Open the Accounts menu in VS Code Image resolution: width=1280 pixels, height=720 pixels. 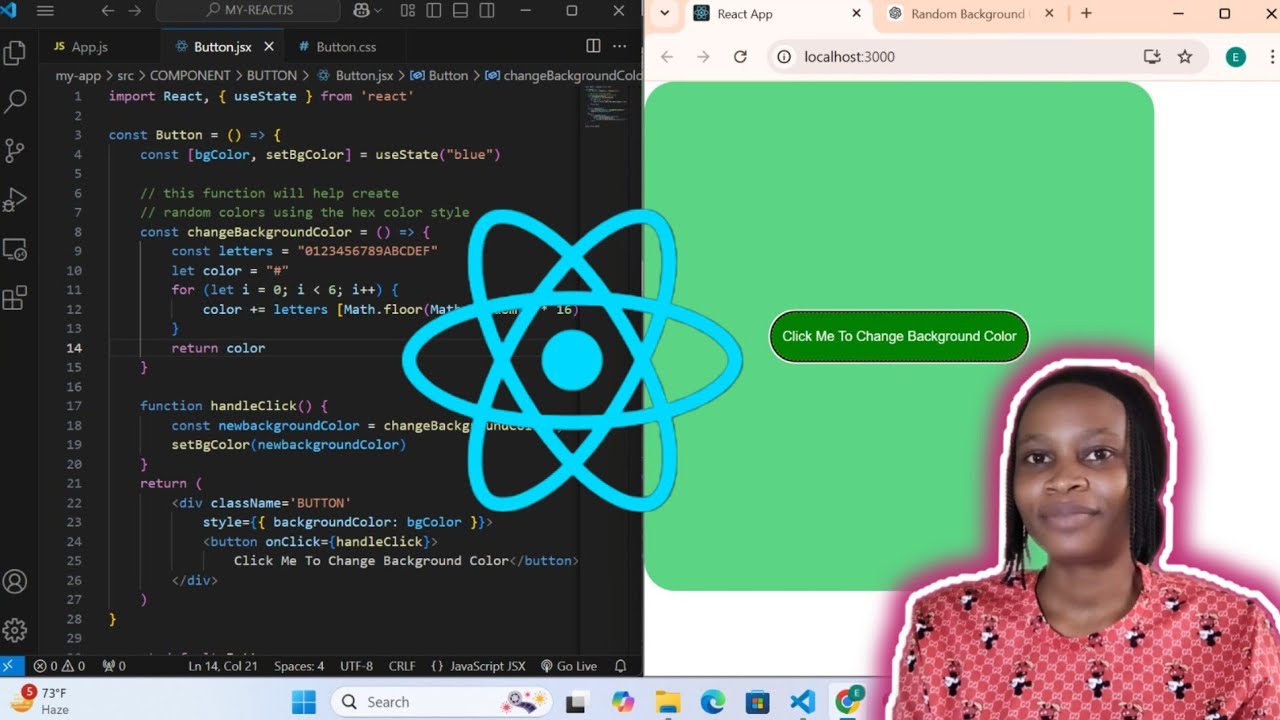15,581
